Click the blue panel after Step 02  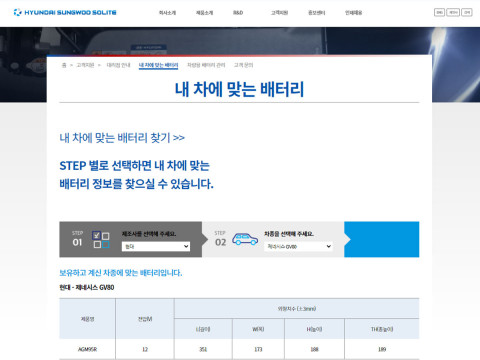382,239
